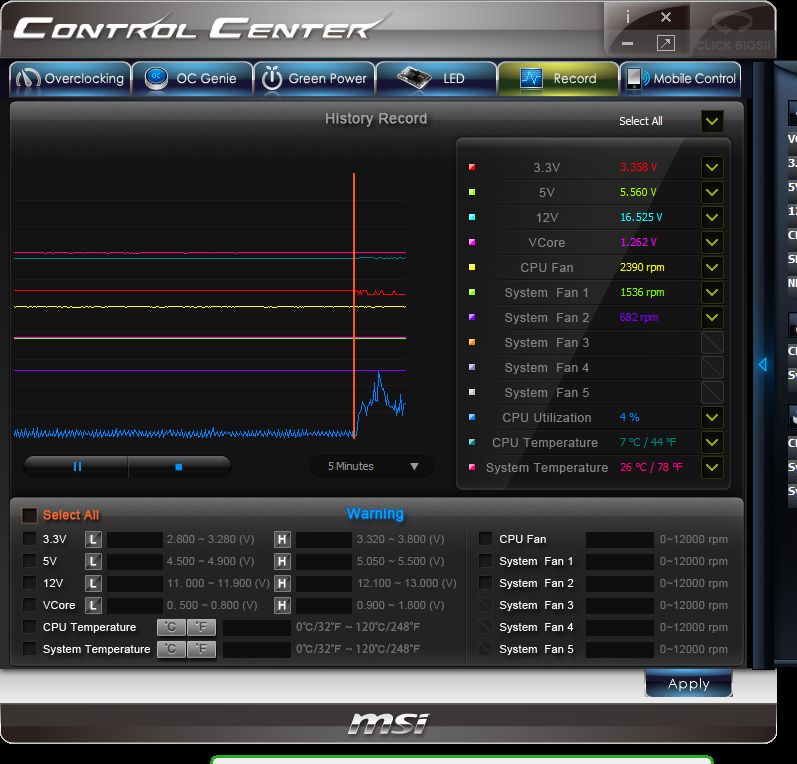Toggle the Select All check dropdown in History Record
This screenshot has height=764, width=797.
pyautogui.click(x=712, y=121)
